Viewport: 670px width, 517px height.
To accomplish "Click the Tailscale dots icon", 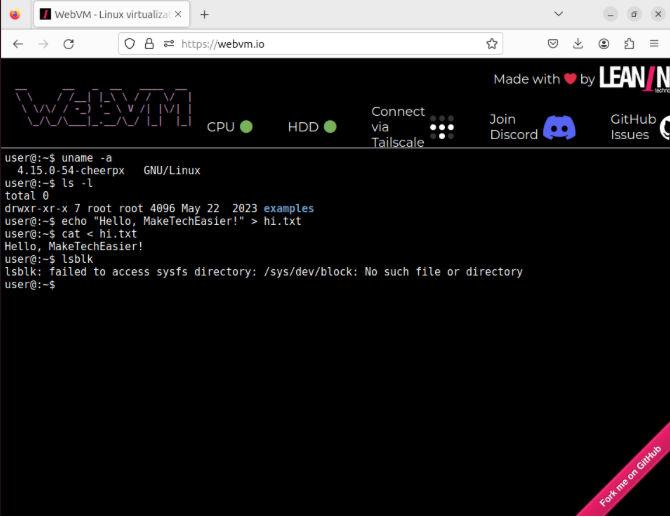I will pyautogui.click(x=442, y=127).
